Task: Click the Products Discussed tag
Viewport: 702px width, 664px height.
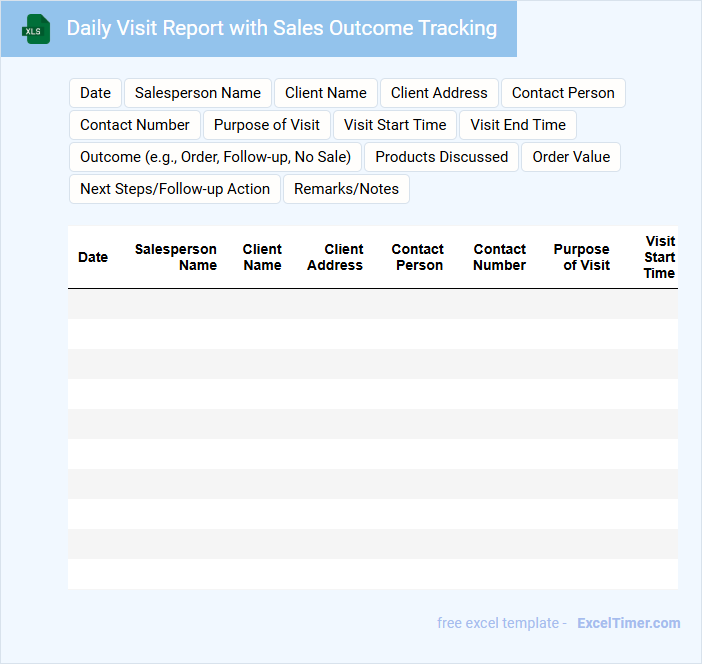Action: (x=441, y=157)
